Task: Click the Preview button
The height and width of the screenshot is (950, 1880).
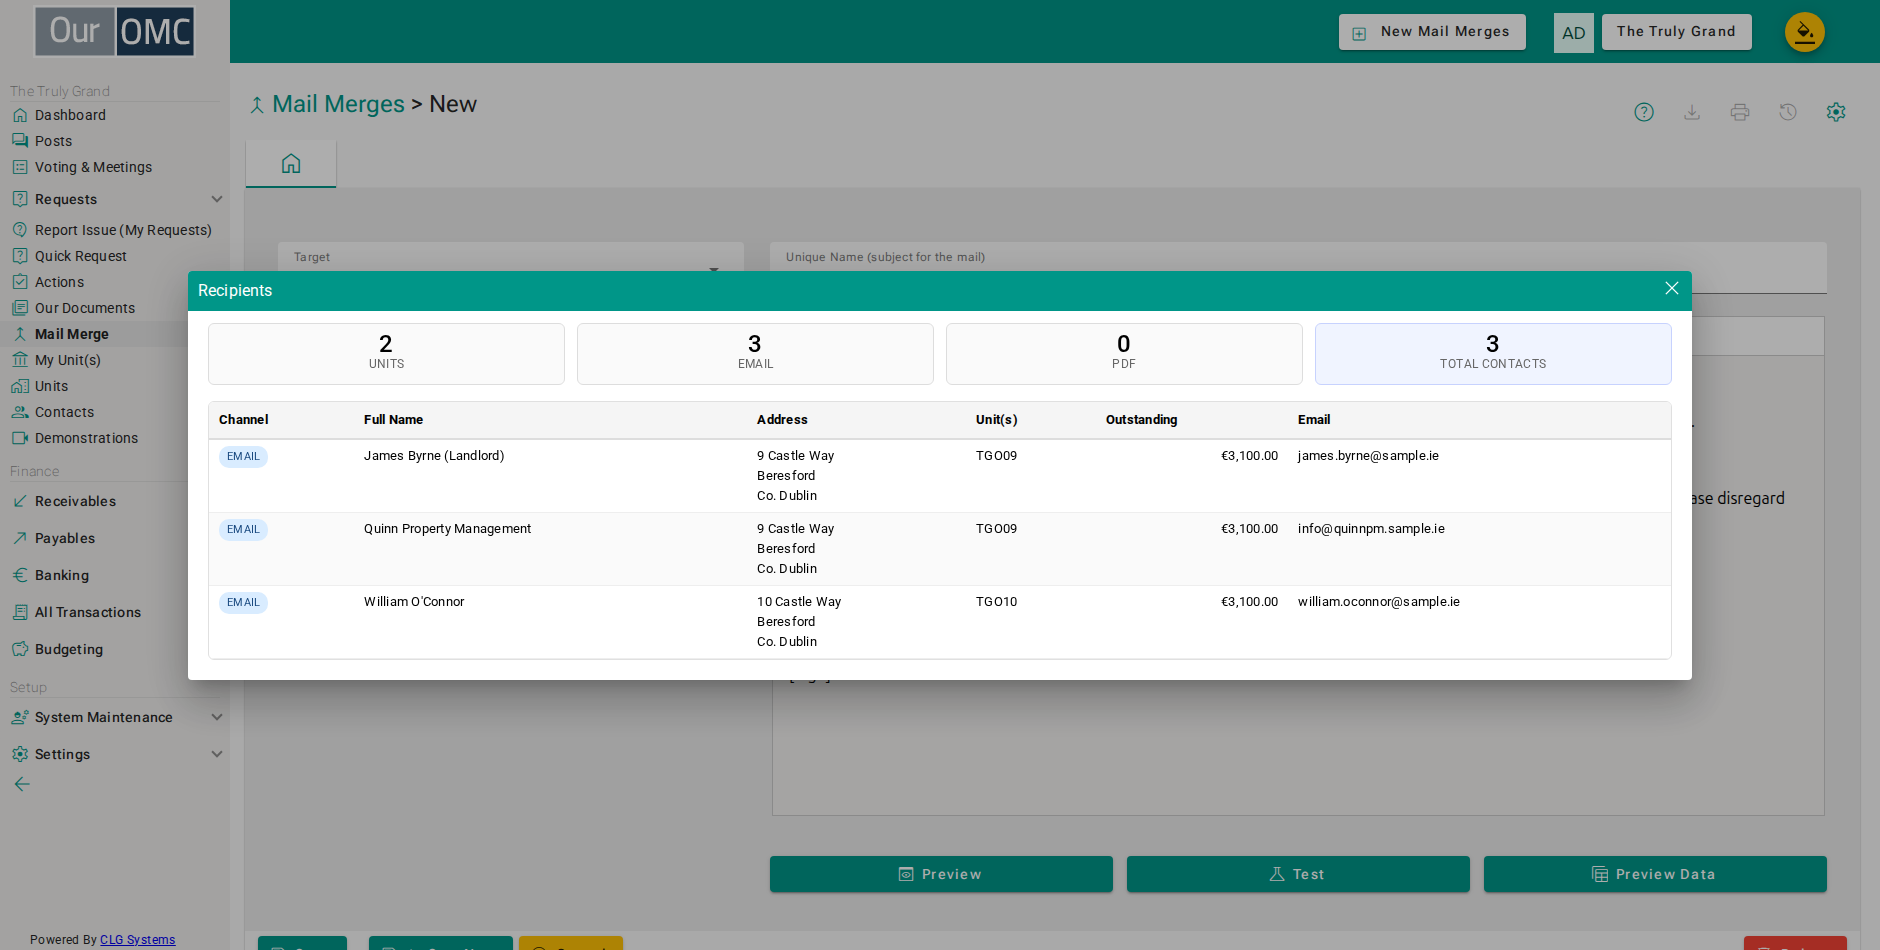Action: click(x=941, y=874)
